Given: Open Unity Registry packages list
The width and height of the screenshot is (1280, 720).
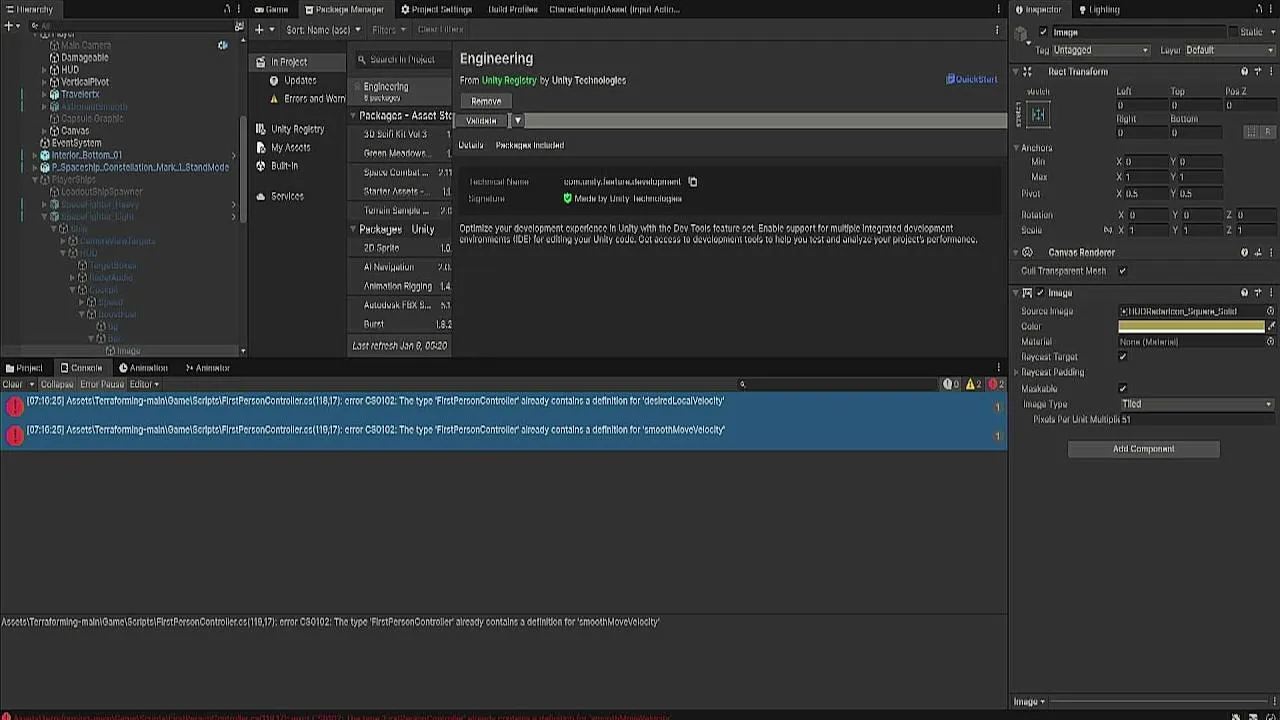Looking at the screenshot, I should pos(297,129).
